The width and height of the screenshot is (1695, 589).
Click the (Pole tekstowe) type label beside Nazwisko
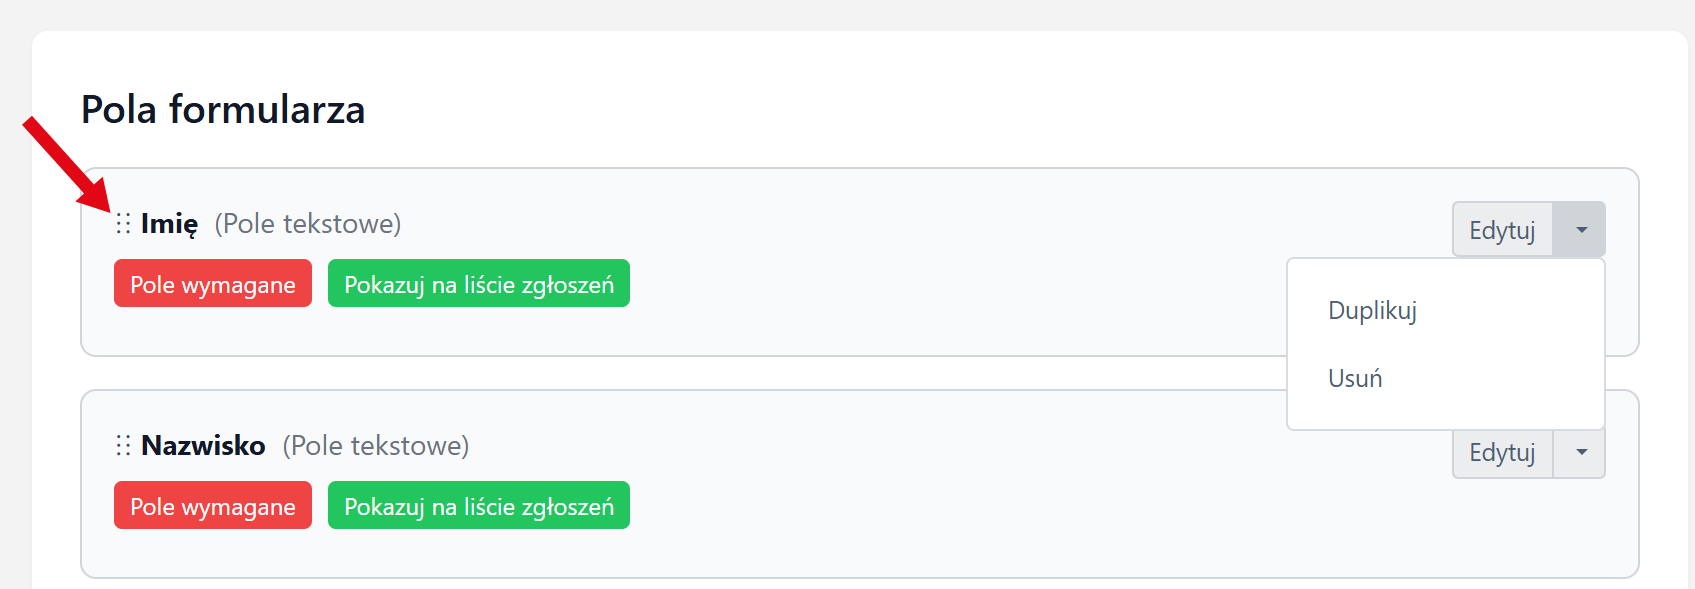375,446
